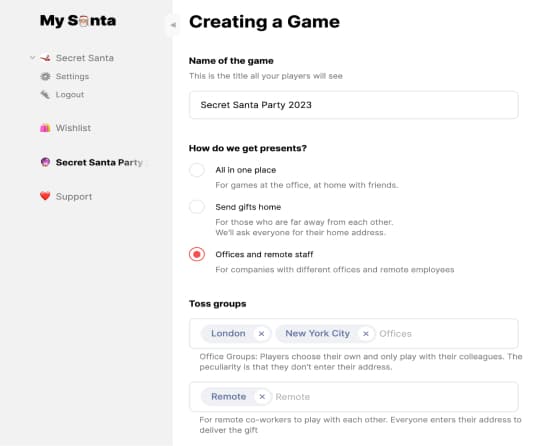Remove the London office tag
The image size is (546, 446).
pyautogui.click(x=261, y=334)
